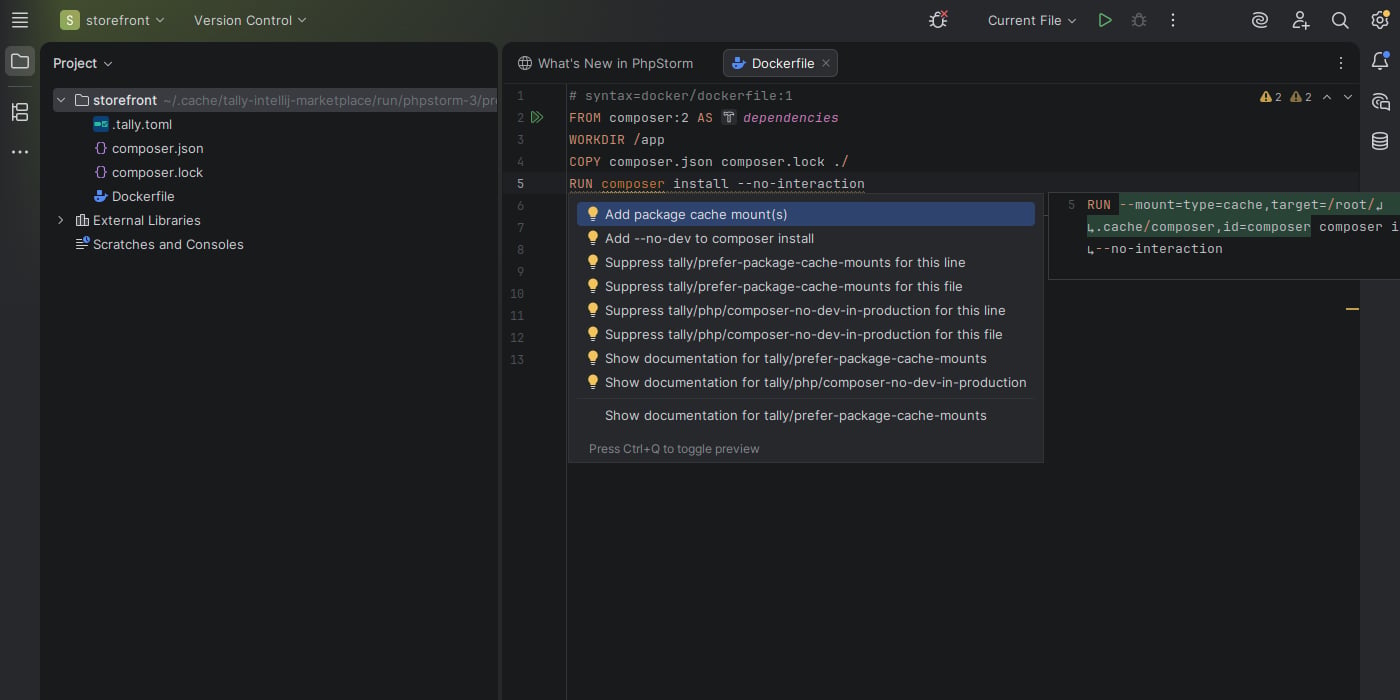Select Scratches and Consoles node
The width and height of the screenshot is (1400, 700).
(159, 244)
